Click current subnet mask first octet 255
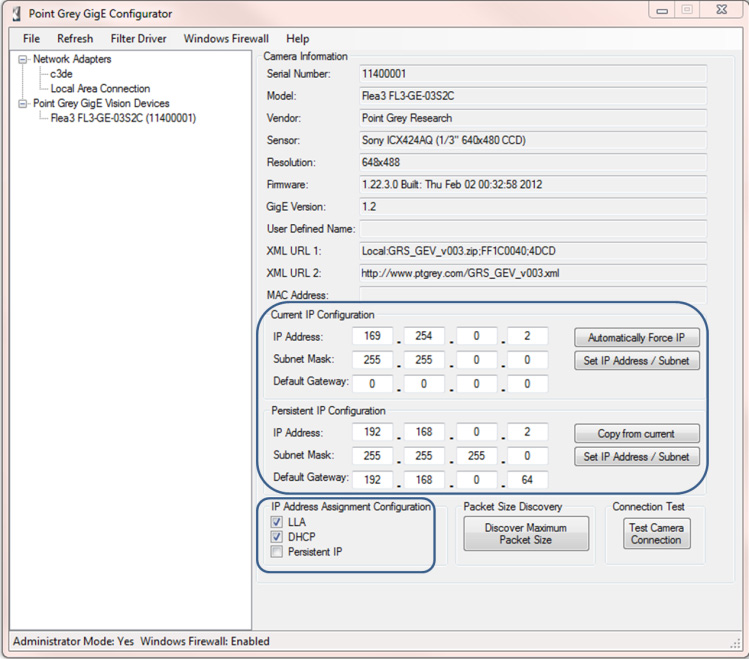 373,360
